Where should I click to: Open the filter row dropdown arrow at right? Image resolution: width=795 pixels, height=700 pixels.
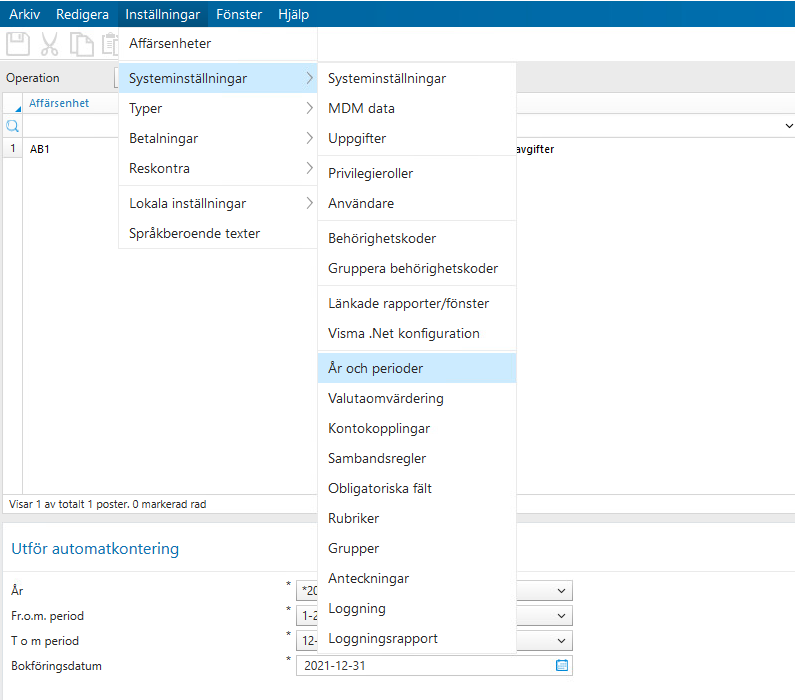pyautogui.click(x=788, y=126)
